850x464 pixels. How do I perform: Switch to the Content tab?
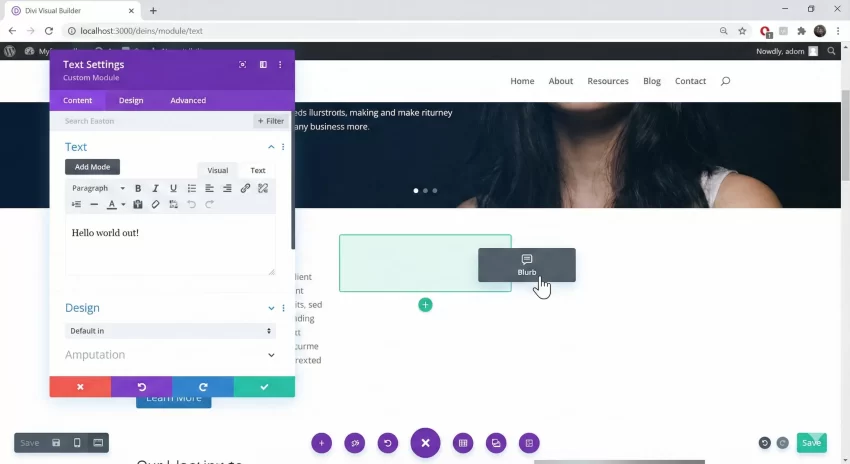point(78,100)
